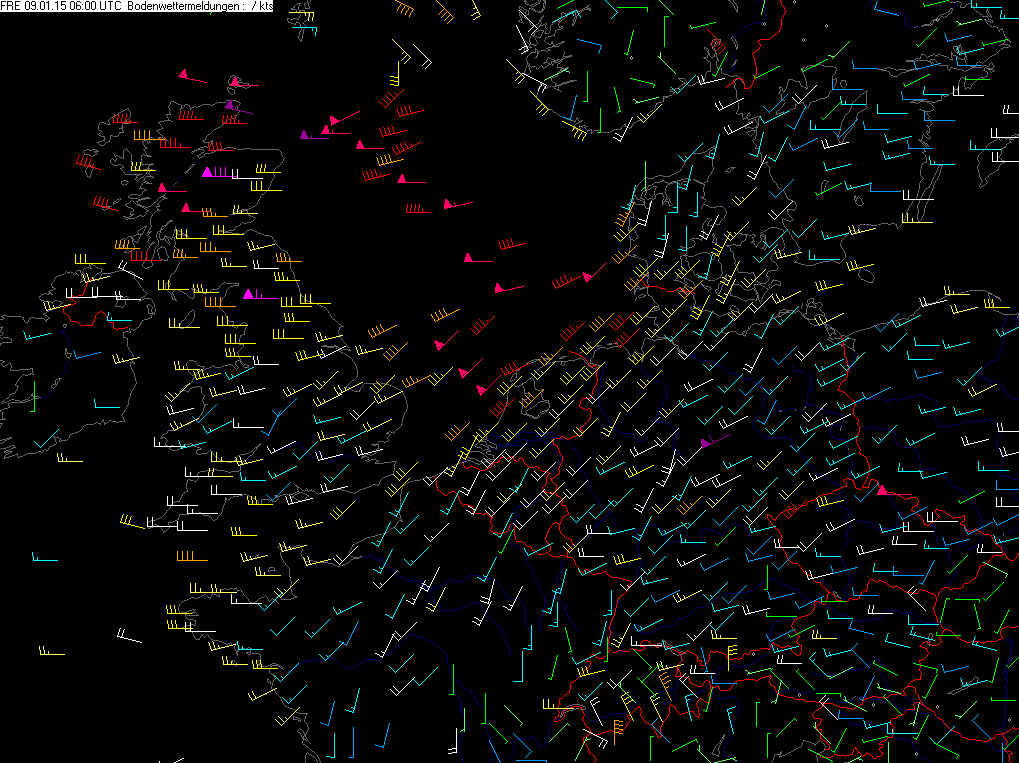The height and width of the screenshot is (763, 1019).
Task: Select magenta pennant barb on Czech border
Action: pyautogui.click(x=894, y=492)
